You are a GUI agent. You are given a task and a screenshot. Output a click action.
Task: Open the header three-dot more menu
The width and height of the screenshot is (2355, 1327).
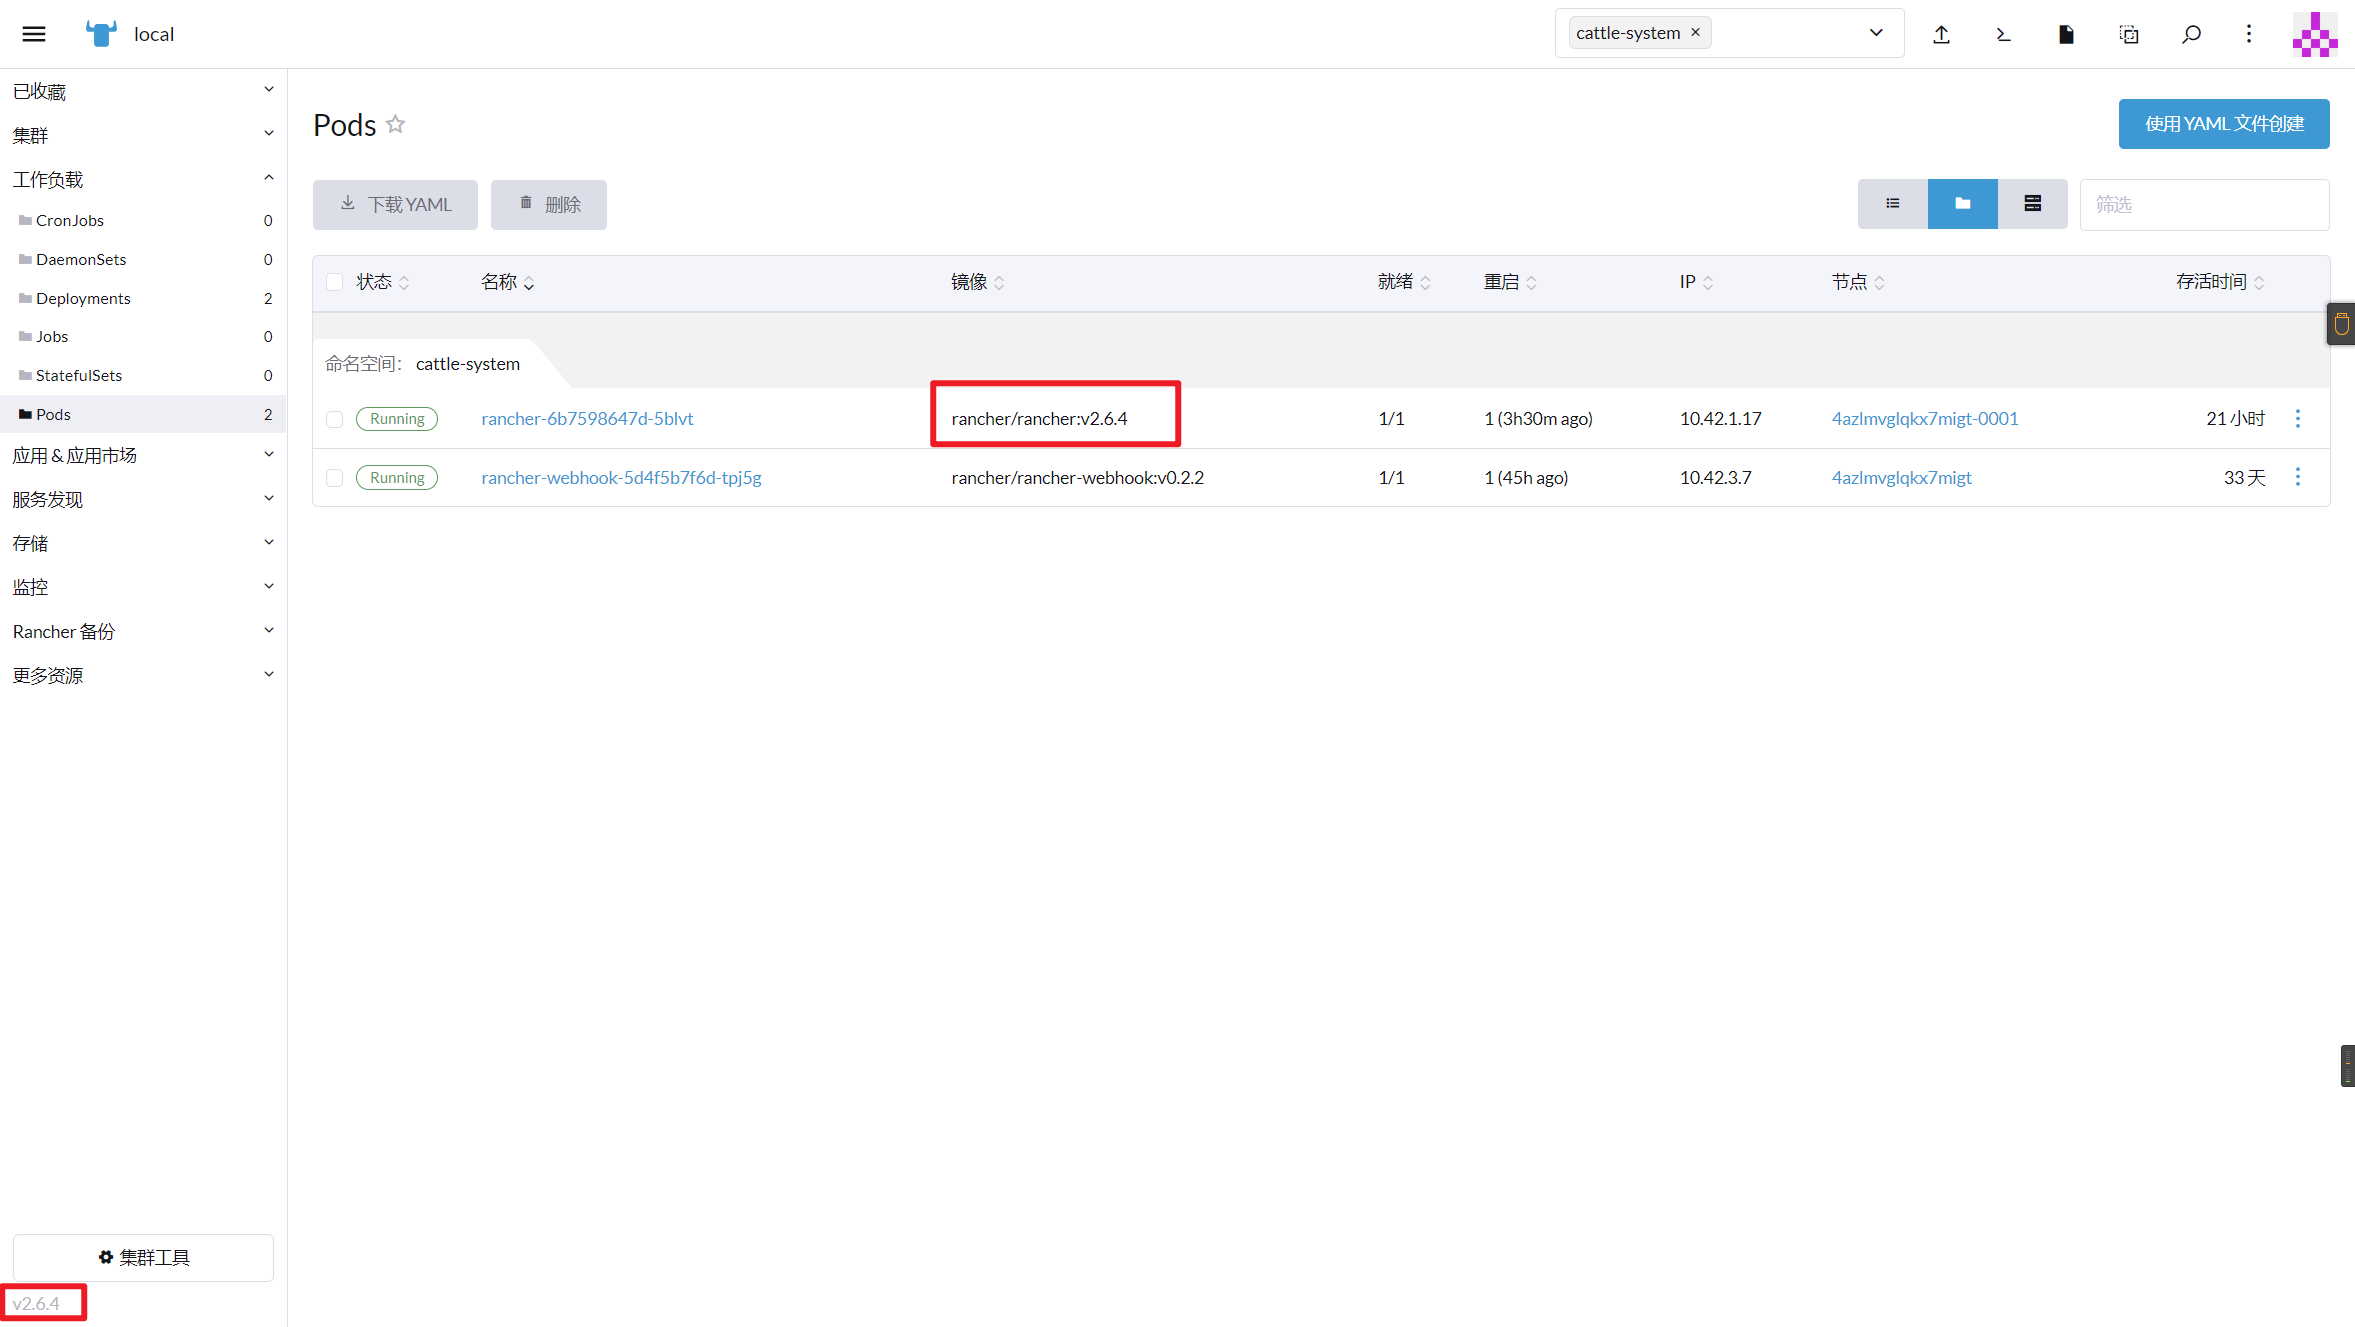(2249, 34)
